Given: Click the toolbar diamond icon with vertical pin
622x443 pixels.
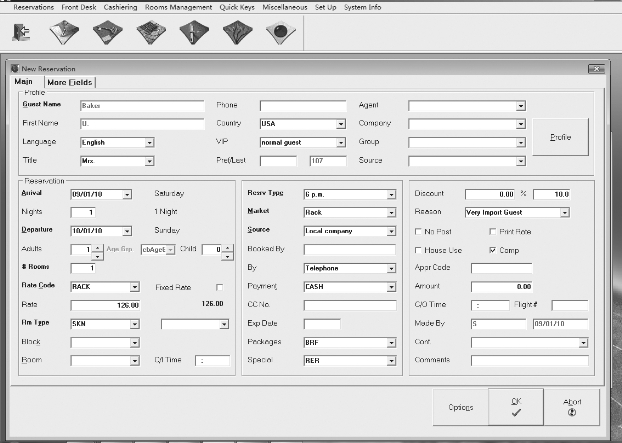Looking at the screenshot, I should pyautogui.click(x=193, y=32).
